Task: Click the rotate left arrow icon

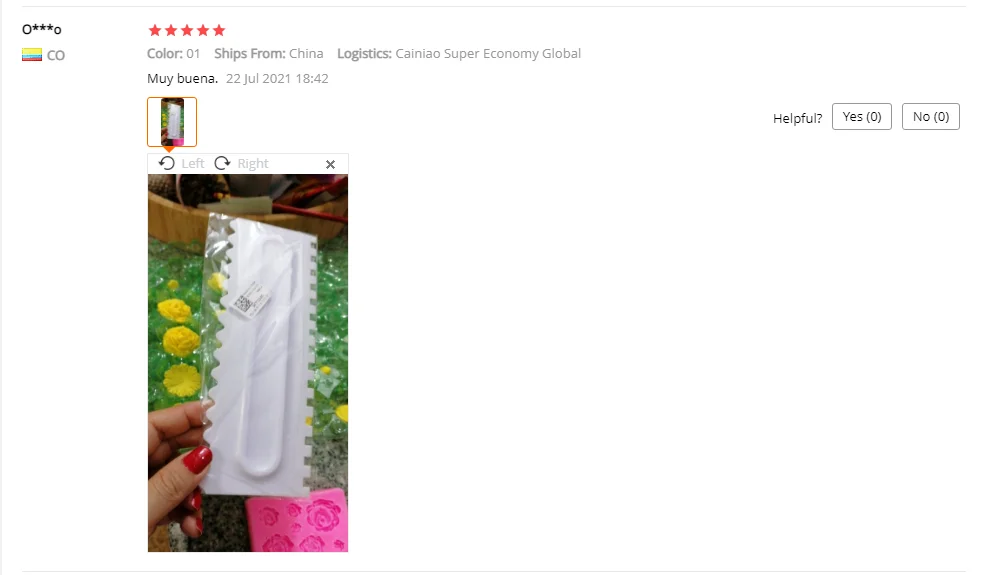Action: (x=166, y=163)
